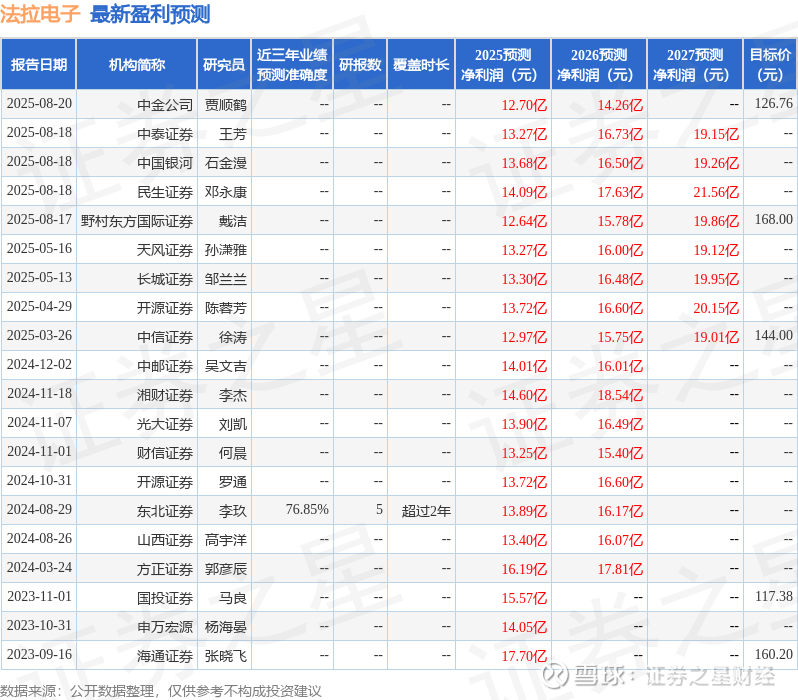Click target price 117.38

774,597
